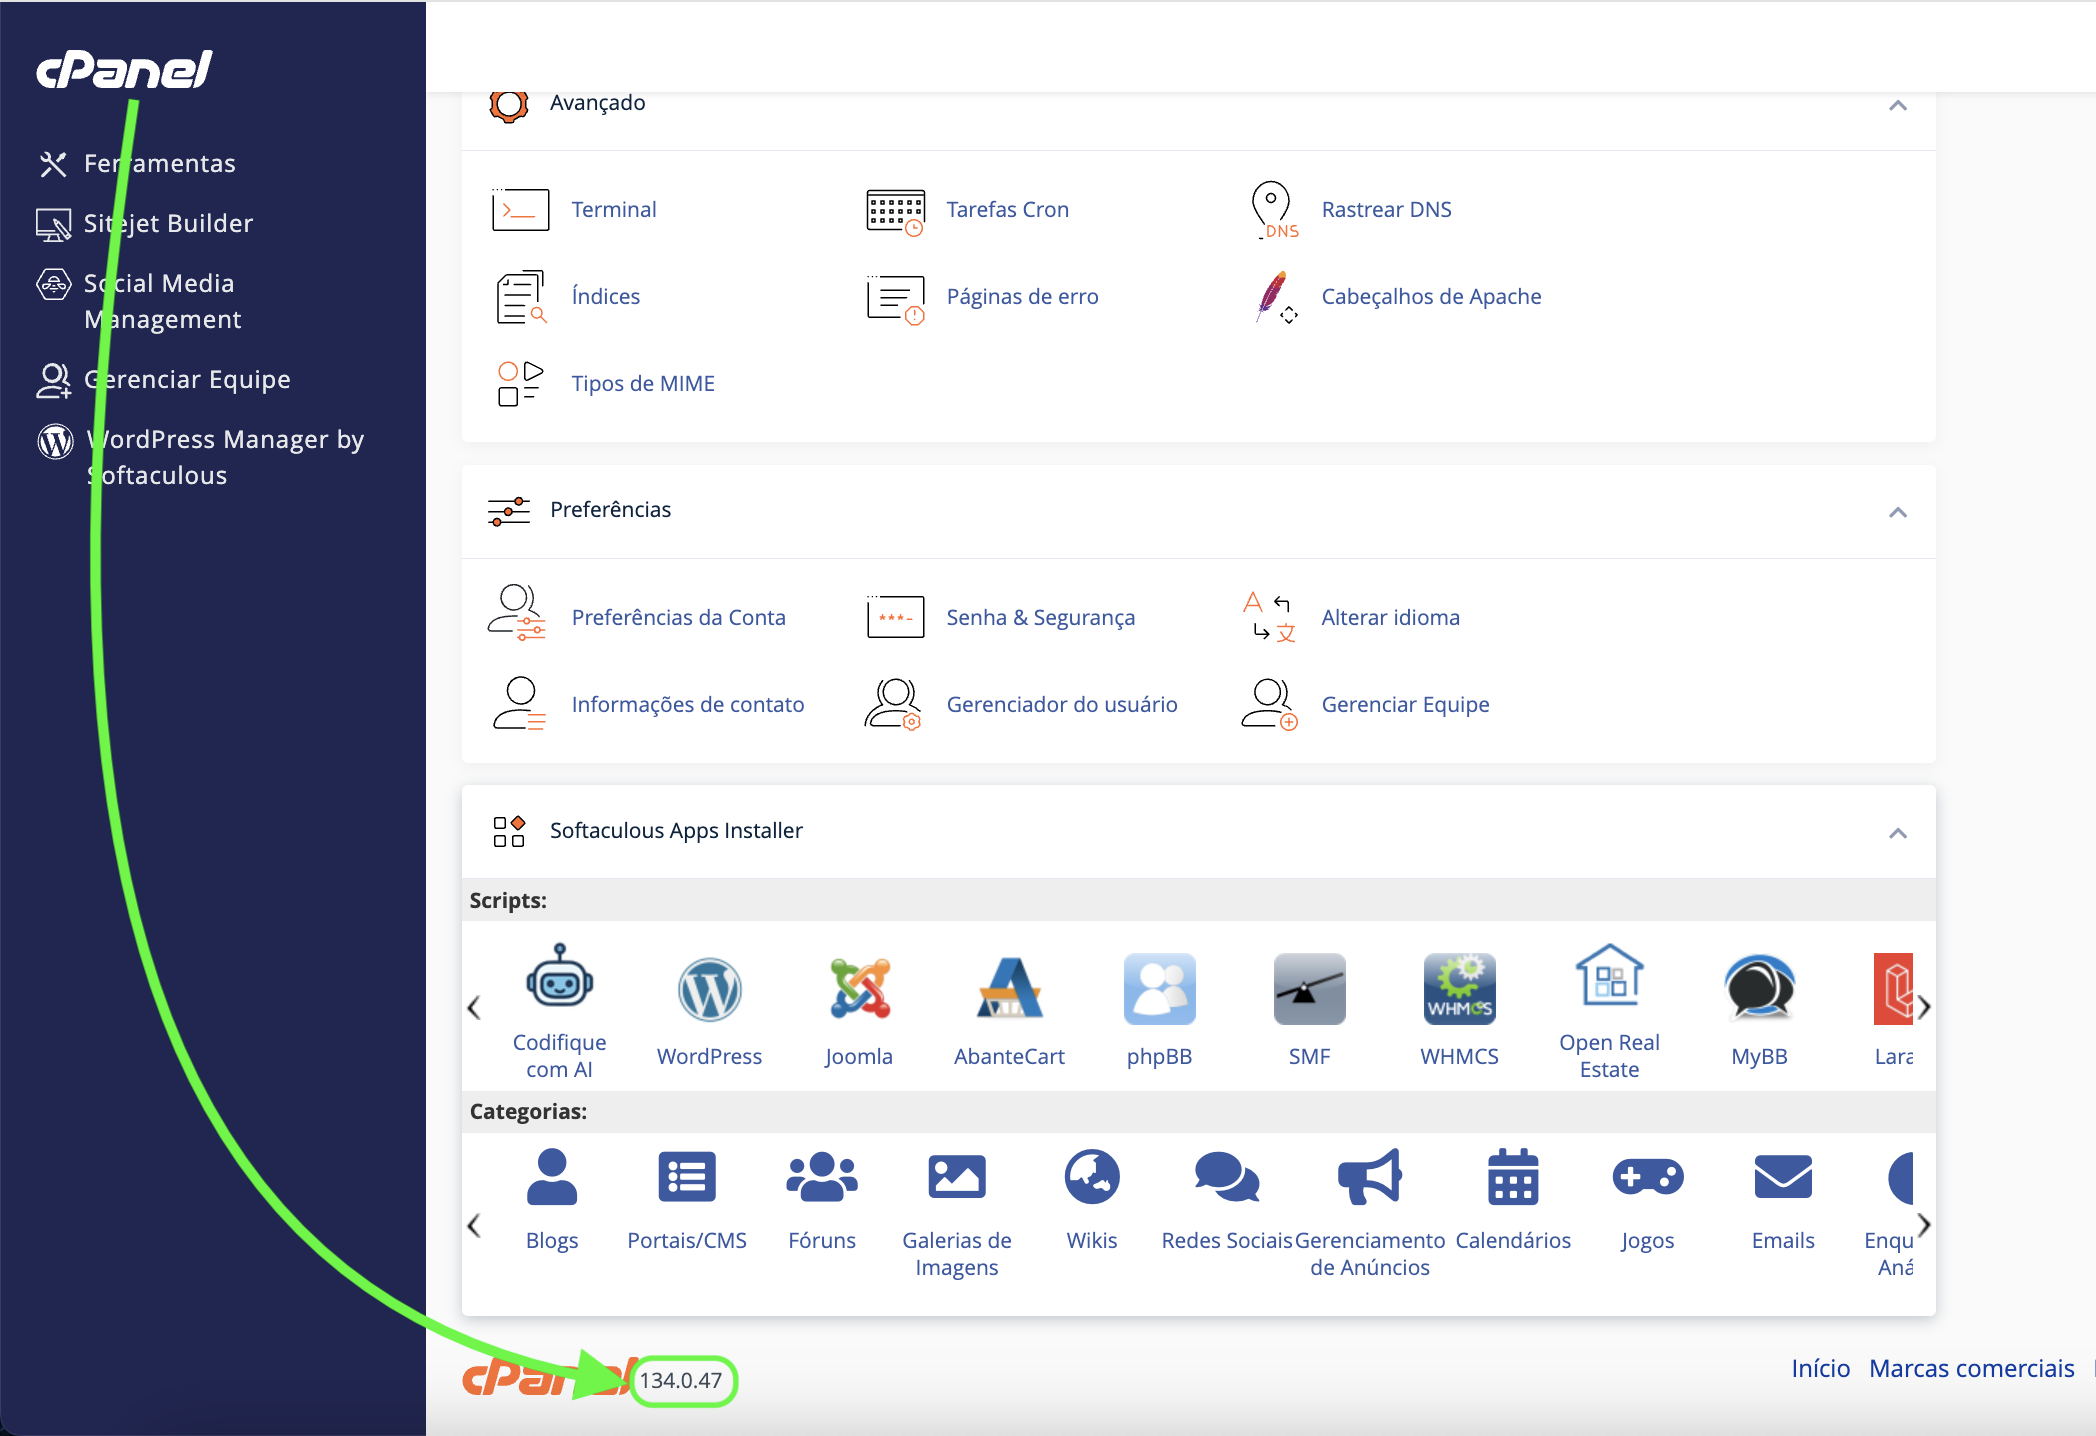Click the Rastrear DNS pin icon
This screenshot has width=2096, height=1436.
(1272, 210)
